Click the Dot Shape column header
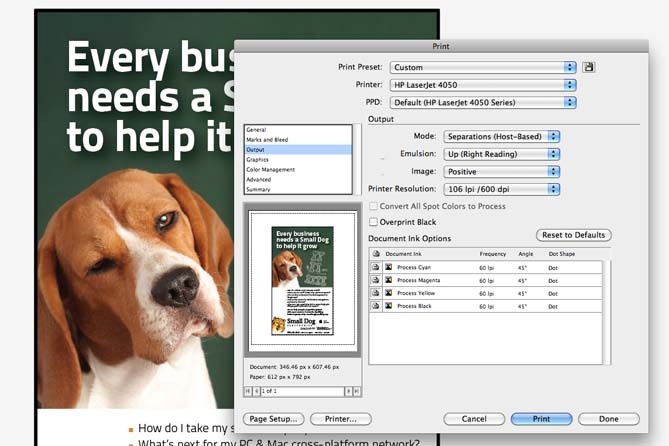This screenshot has height=446, width=669. pos(561,254)
